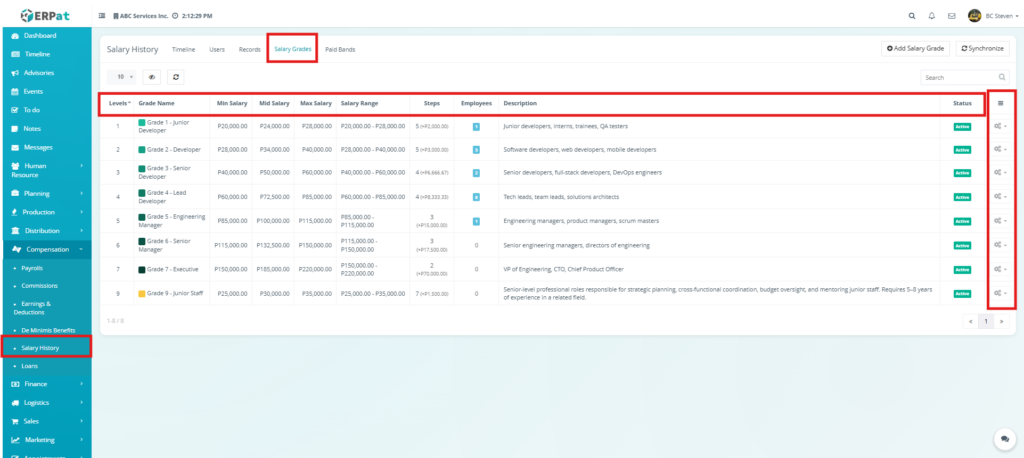This screenshot has height=458, width=1024.
Task: Click the table refresh icon button
Action: click(x=175, y=76)
